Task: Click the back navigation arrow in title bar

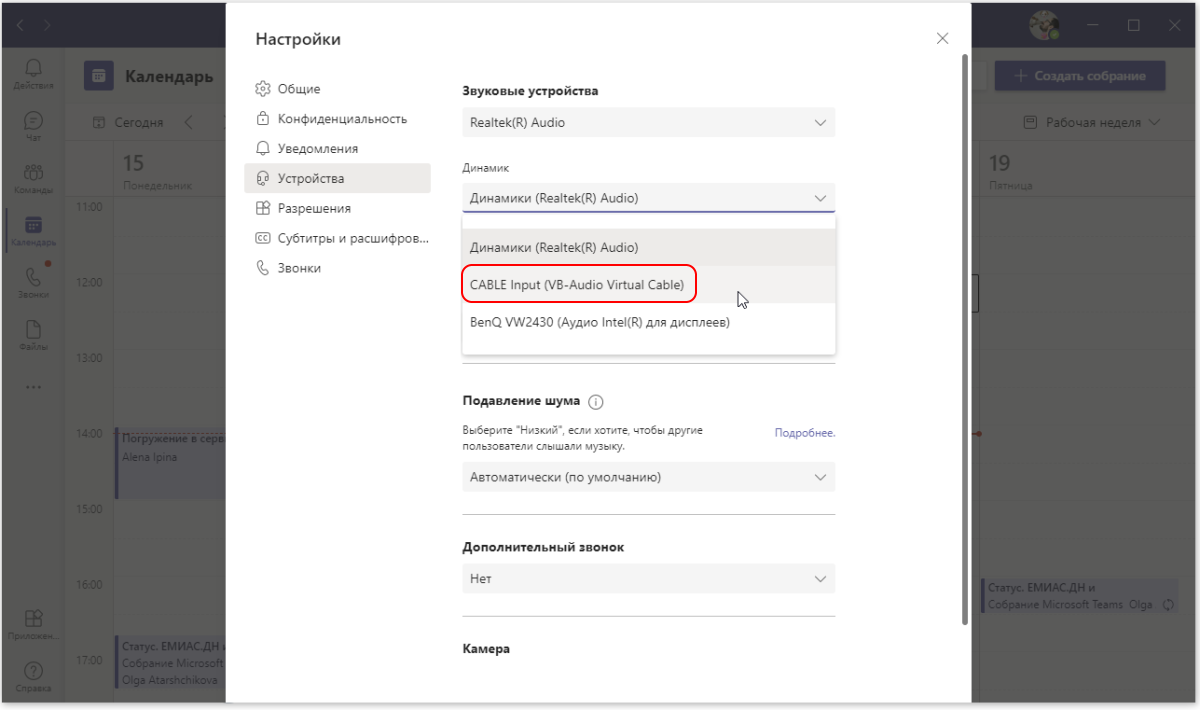Action: (x=21, y=23)
